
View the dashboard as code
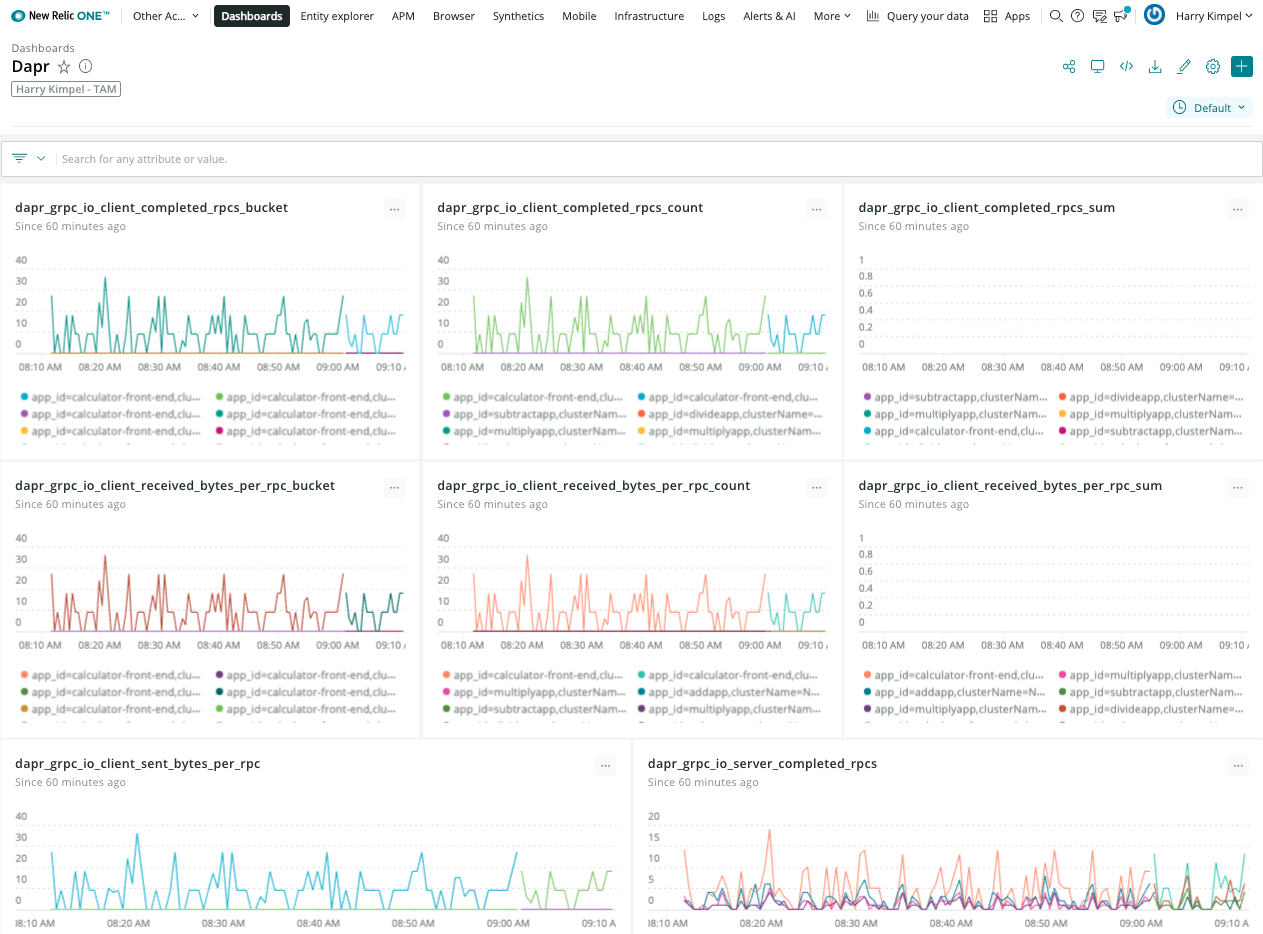pyautogui.click(x=1126, y=66)
